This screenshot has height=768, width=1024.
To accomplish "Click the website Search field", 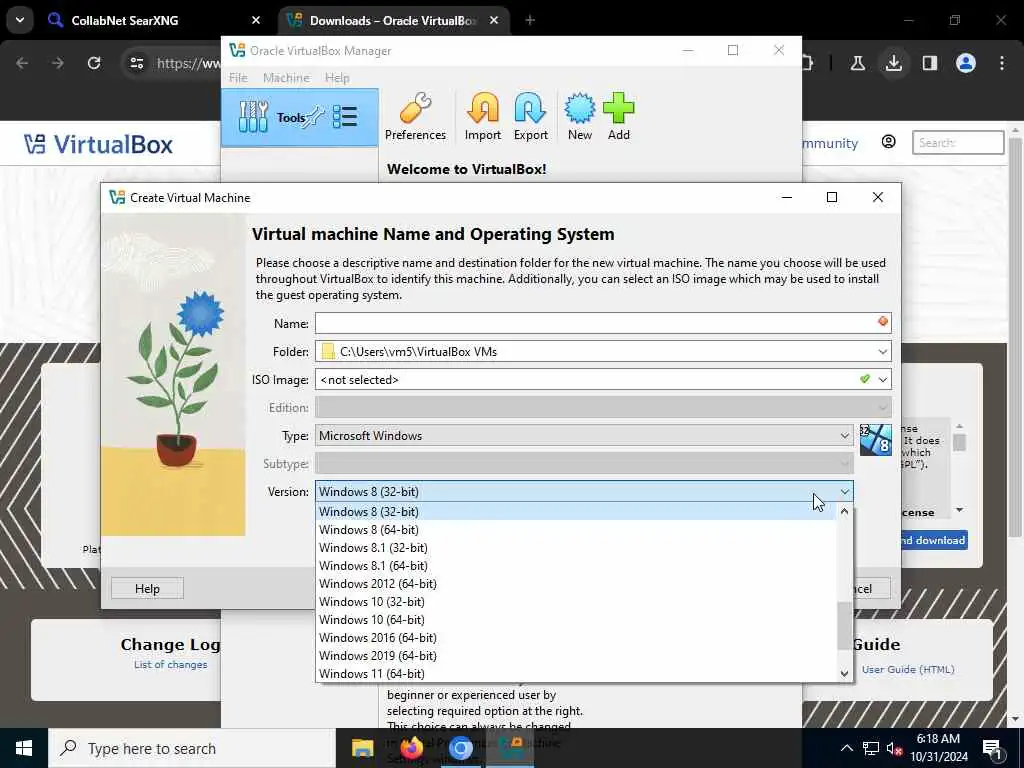I will [x=957, y=142].
